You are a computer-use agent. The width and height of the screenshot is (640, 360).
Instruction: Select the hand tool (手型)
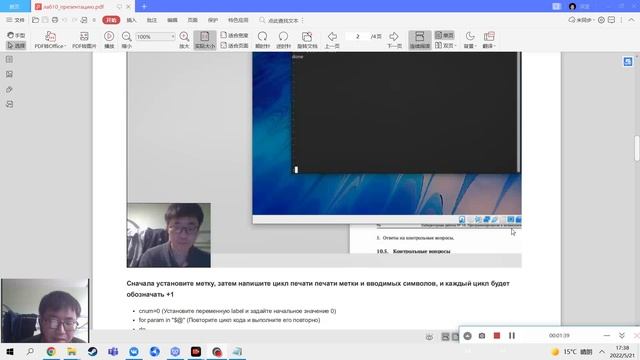click(16, 35)
